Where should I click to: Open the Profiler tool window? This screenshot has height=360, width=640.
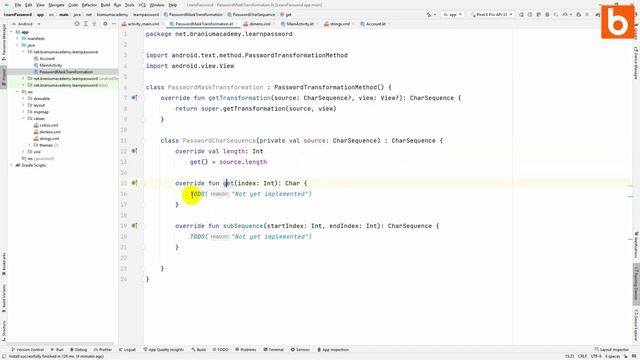102,350
